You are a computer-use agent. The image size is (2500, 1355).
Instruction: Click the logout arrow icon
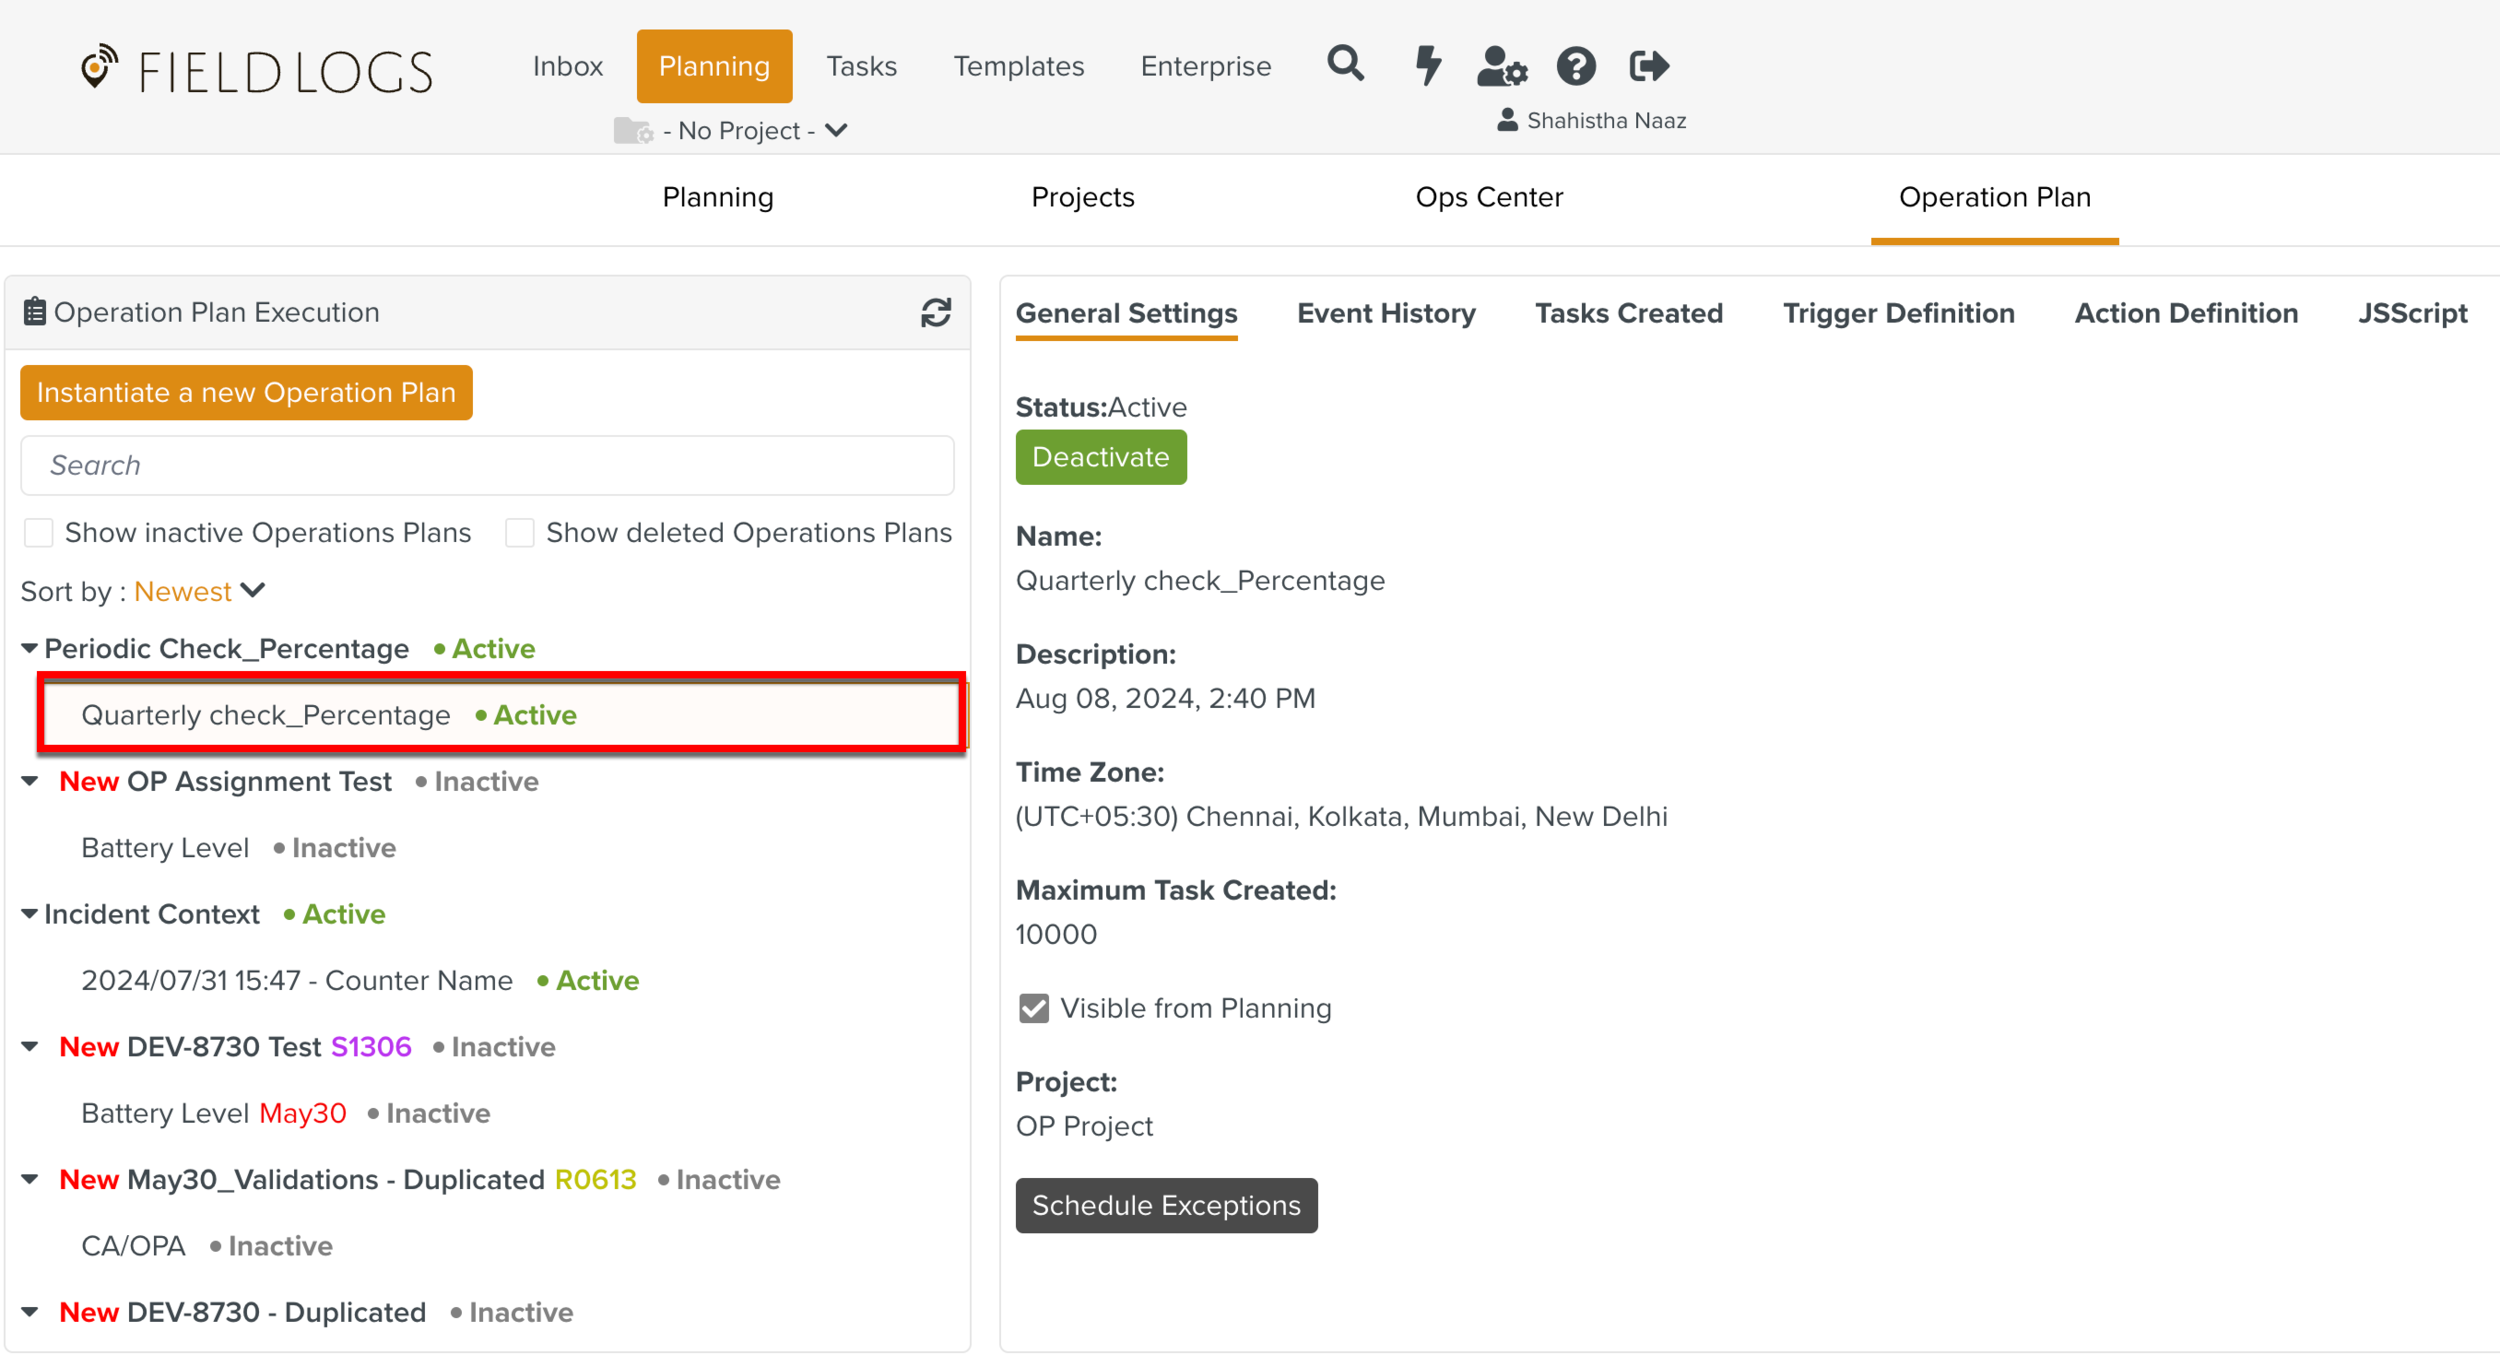[x=1649, y=67]
